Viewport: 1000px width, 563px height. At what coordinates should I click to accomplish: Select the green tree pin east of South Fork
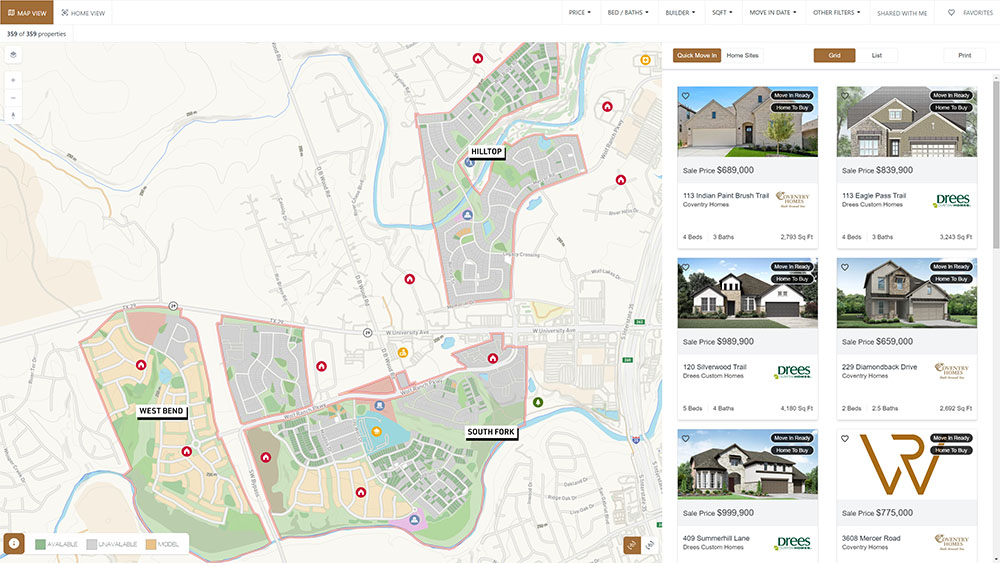[538, 402]
